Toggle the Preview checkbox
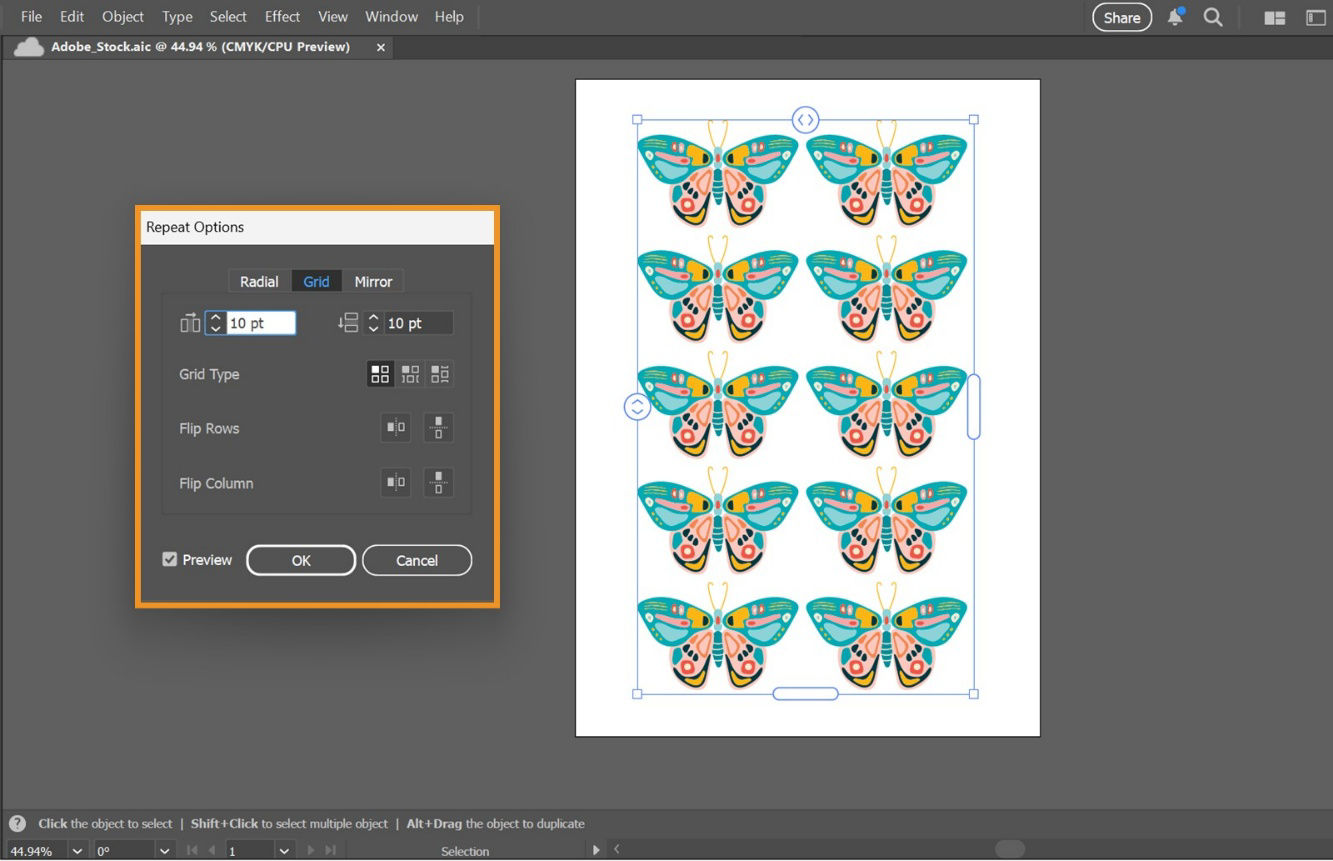 (x=170, y=559)
